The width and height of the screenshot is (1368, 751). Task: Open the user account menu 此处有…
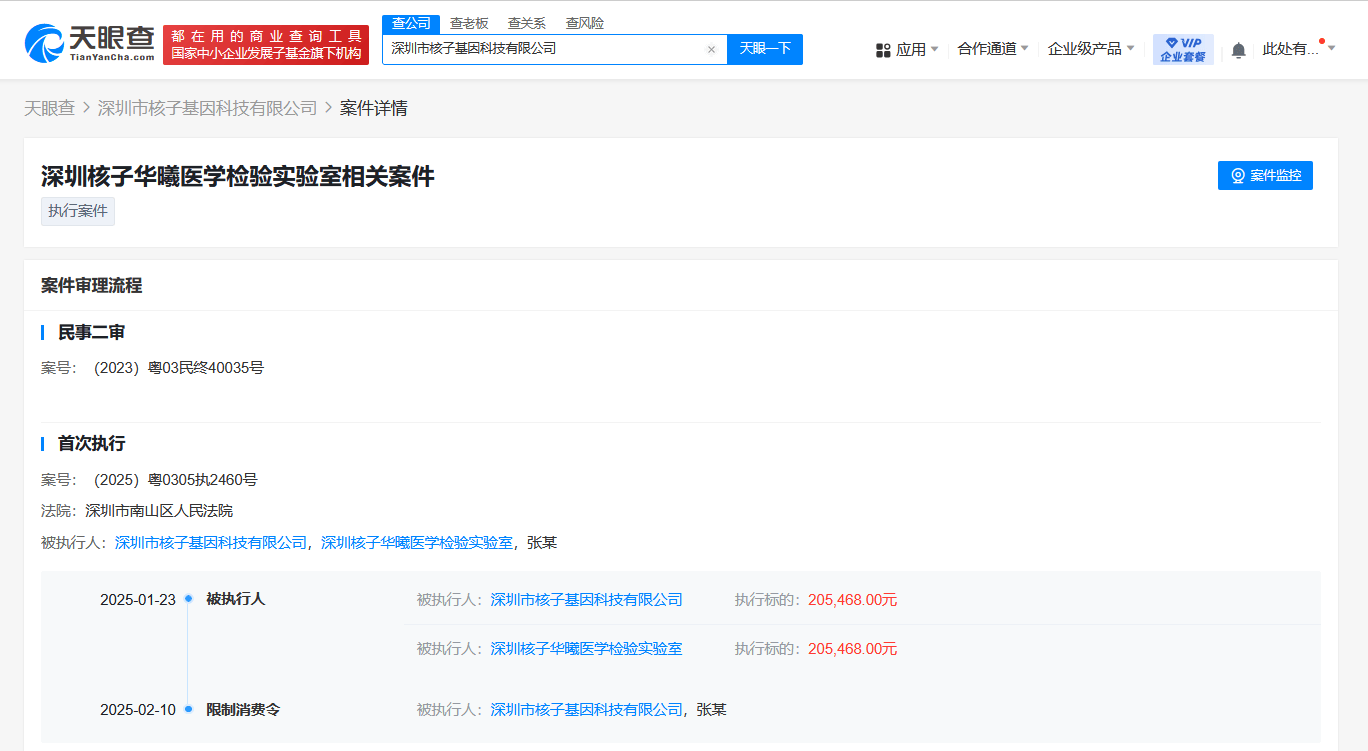point(1298,49)
